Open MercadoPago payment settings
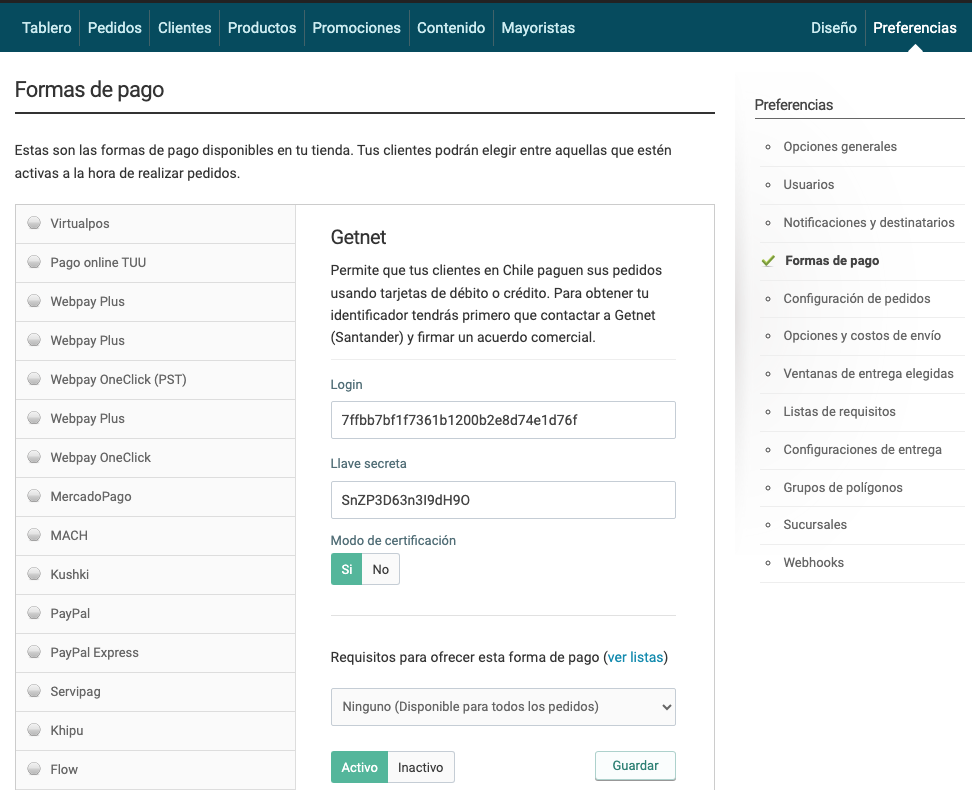 click(156, 497)
